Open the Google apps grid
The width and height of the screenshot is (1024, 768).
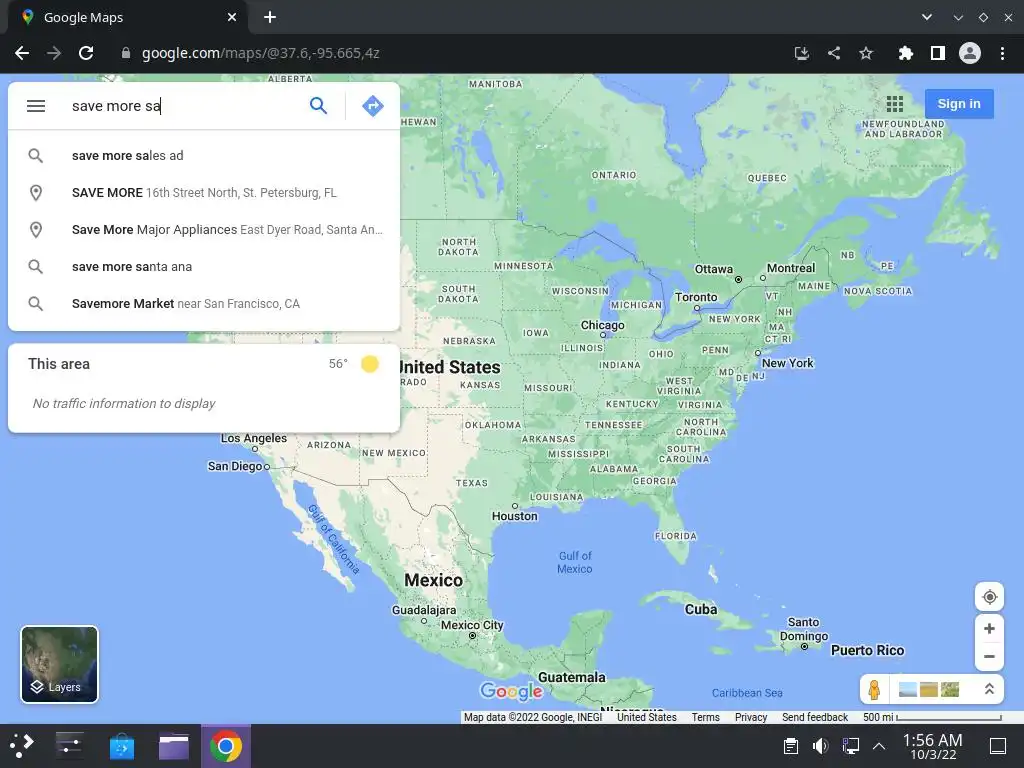895,104
